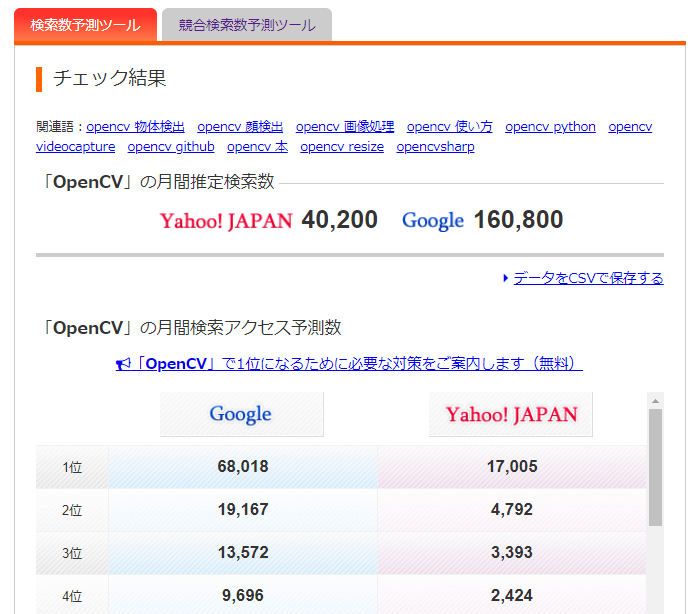
Task: Select Google value 19,167 in 2位 row
Action: [243, 509]
